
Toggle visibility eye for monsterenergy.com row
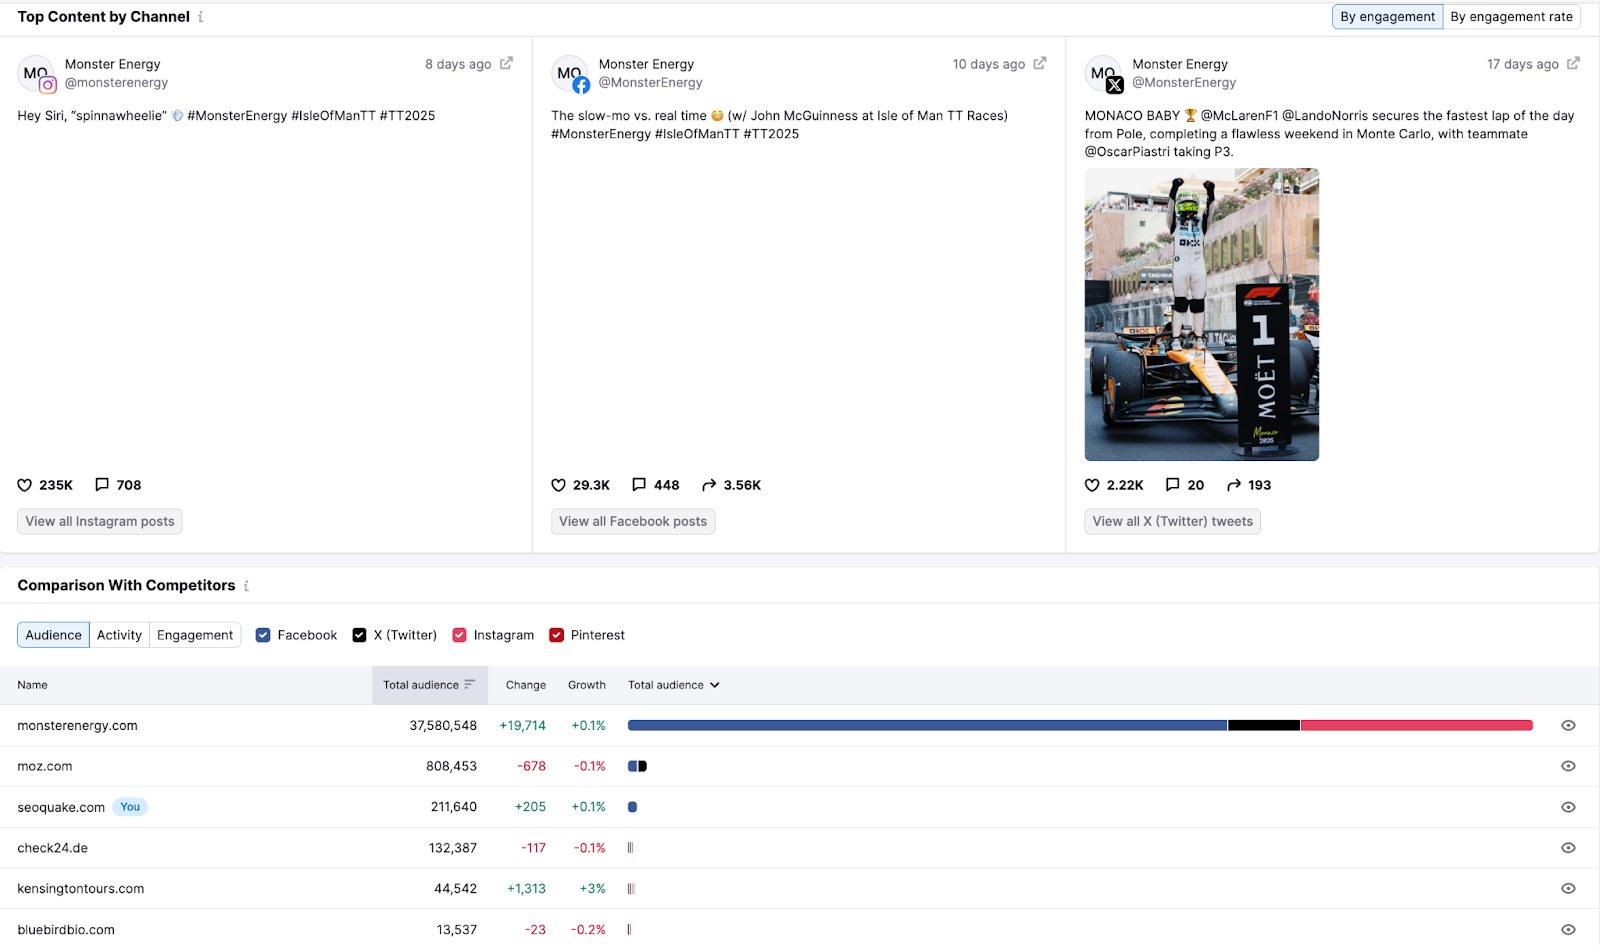click(x=1568, y=726)
